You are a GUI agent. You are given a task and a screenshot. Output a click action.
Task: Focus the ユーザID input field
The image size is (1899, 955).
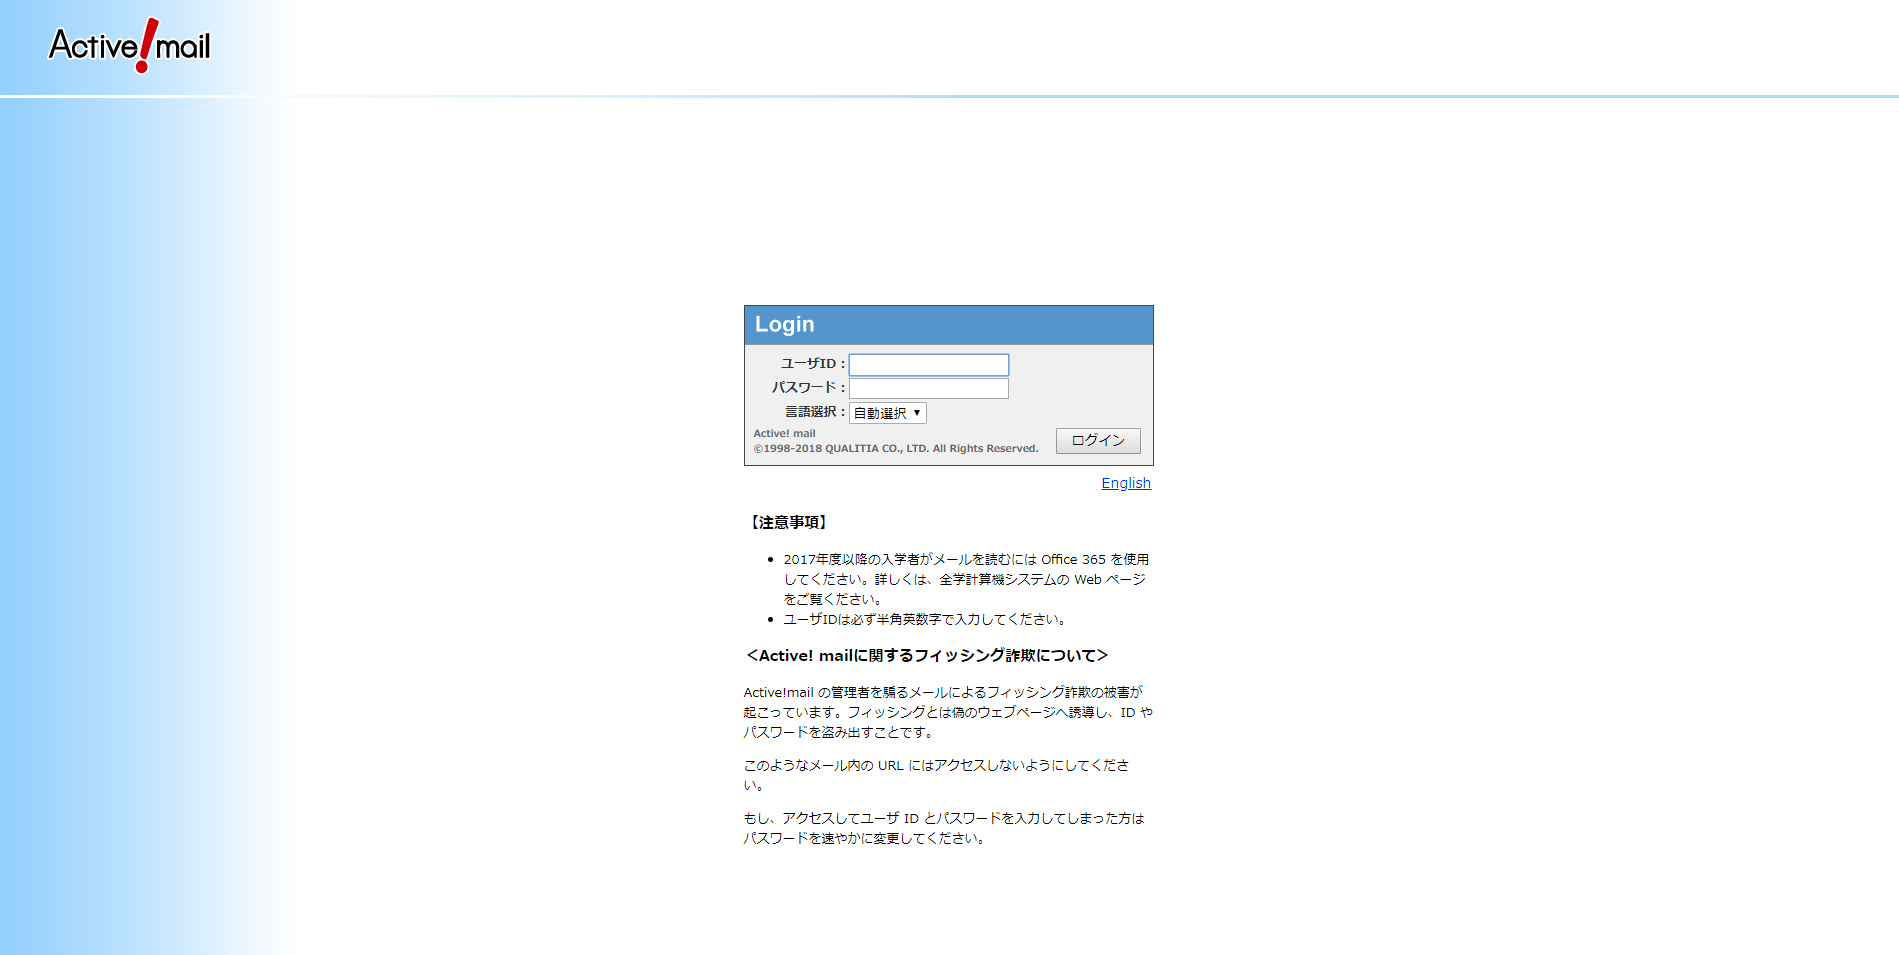[x=929, y=364]
